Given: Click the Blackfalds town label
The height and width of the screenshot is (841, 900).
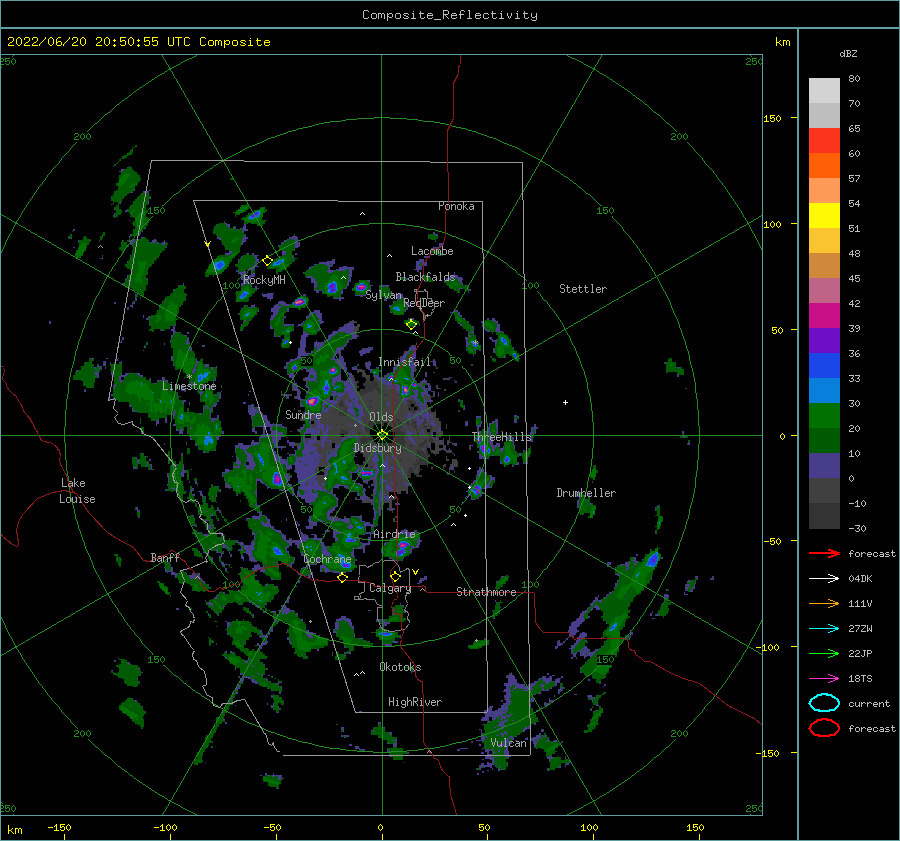Looking at the screenshot, I should [x=425, y=277].
